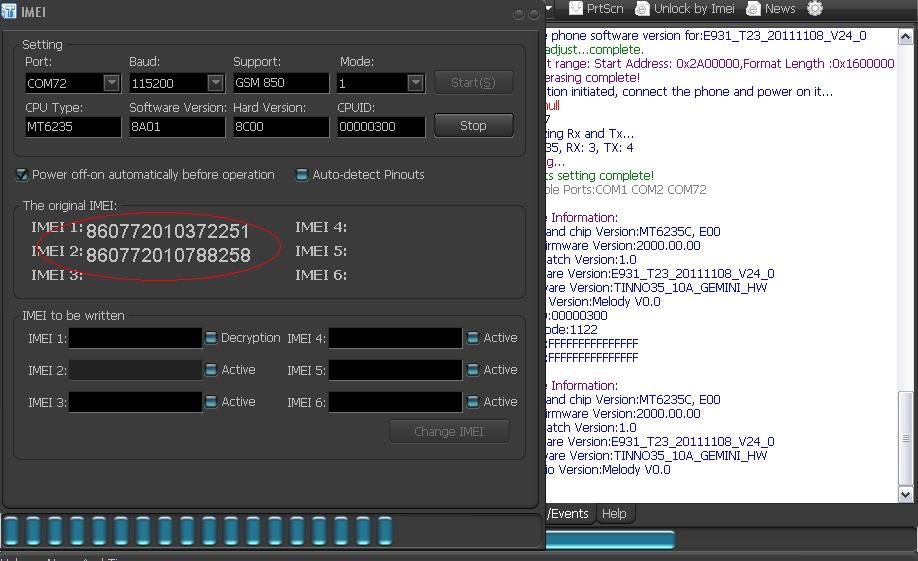Screen dimensions: 918x561
Task: Click the IMEI window title icon
Action: 9,13
